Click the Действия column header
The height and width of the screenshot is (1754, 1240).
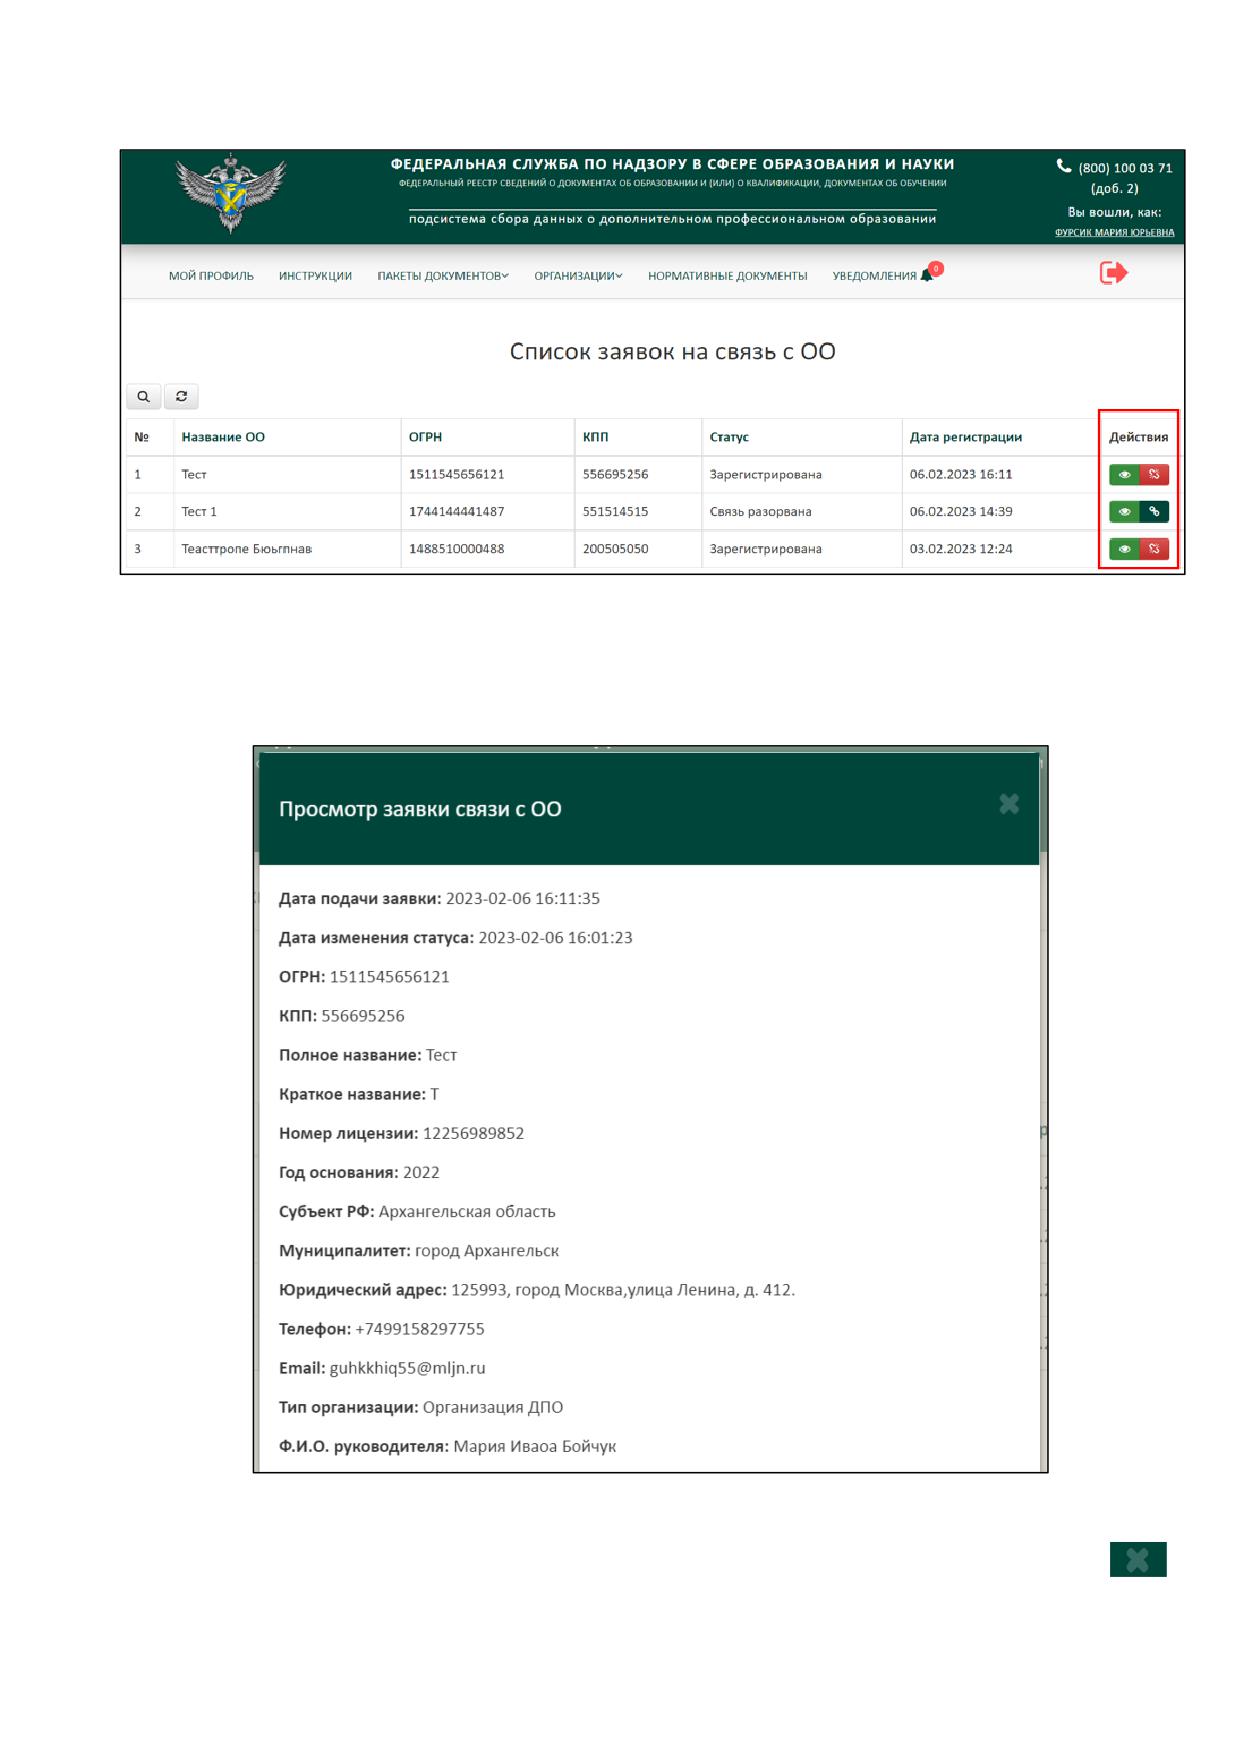[x=1138, y=437]
